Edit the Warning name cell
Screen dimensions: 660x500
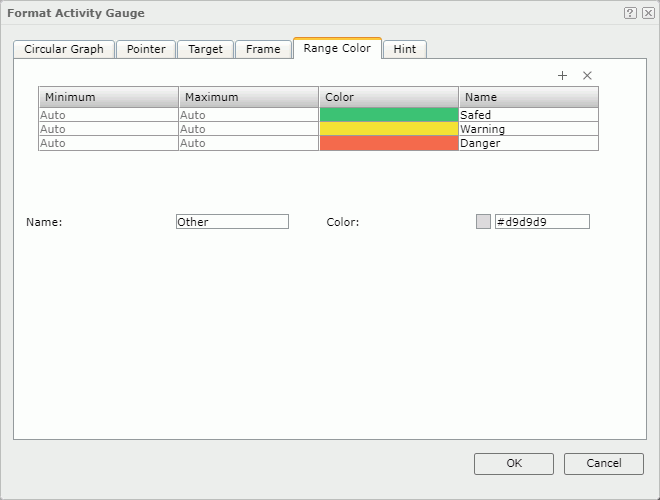tap(528, 129)
